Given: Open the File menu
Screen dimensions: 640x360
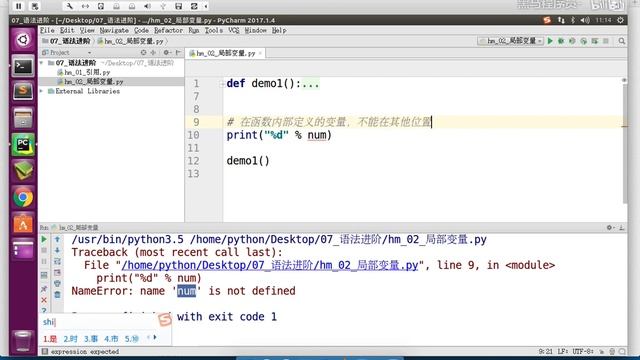Looking at the screenshot, I should point(47,30).
